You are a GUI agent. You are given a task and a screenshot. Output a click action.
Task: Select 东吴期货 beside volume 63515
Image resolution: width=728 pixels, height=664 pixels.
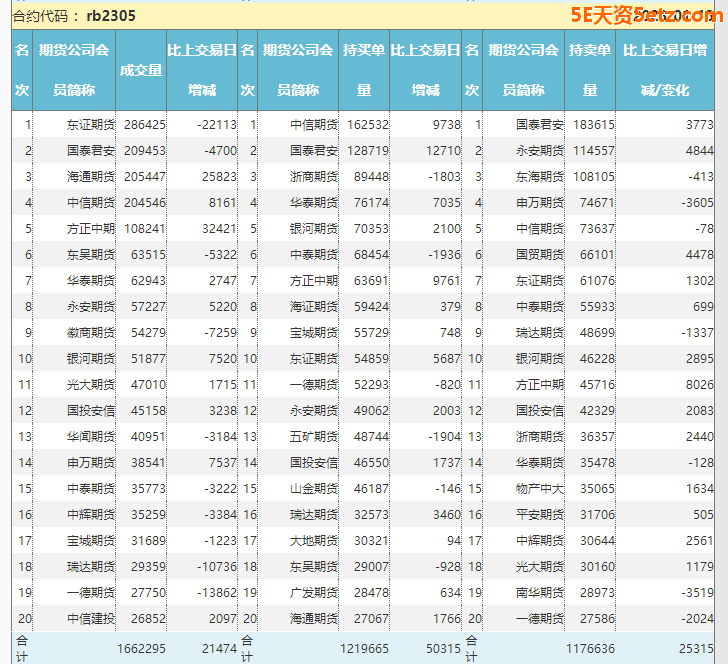coord(91,255)
